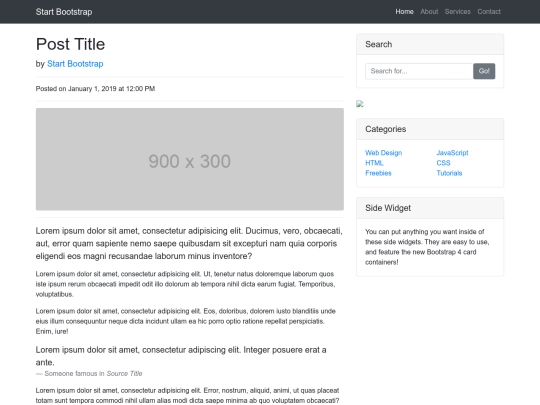Click the Post Title heading
The image size is (540, 405).
click(x=71, y=44)
